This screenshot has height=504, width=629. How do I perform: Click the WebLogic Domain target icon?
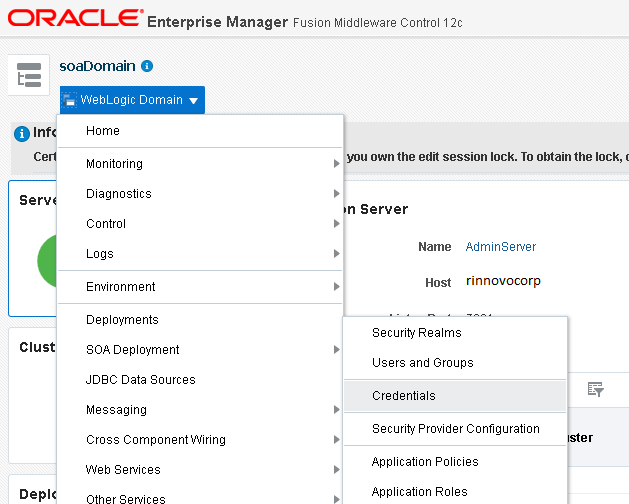[69, 100]
